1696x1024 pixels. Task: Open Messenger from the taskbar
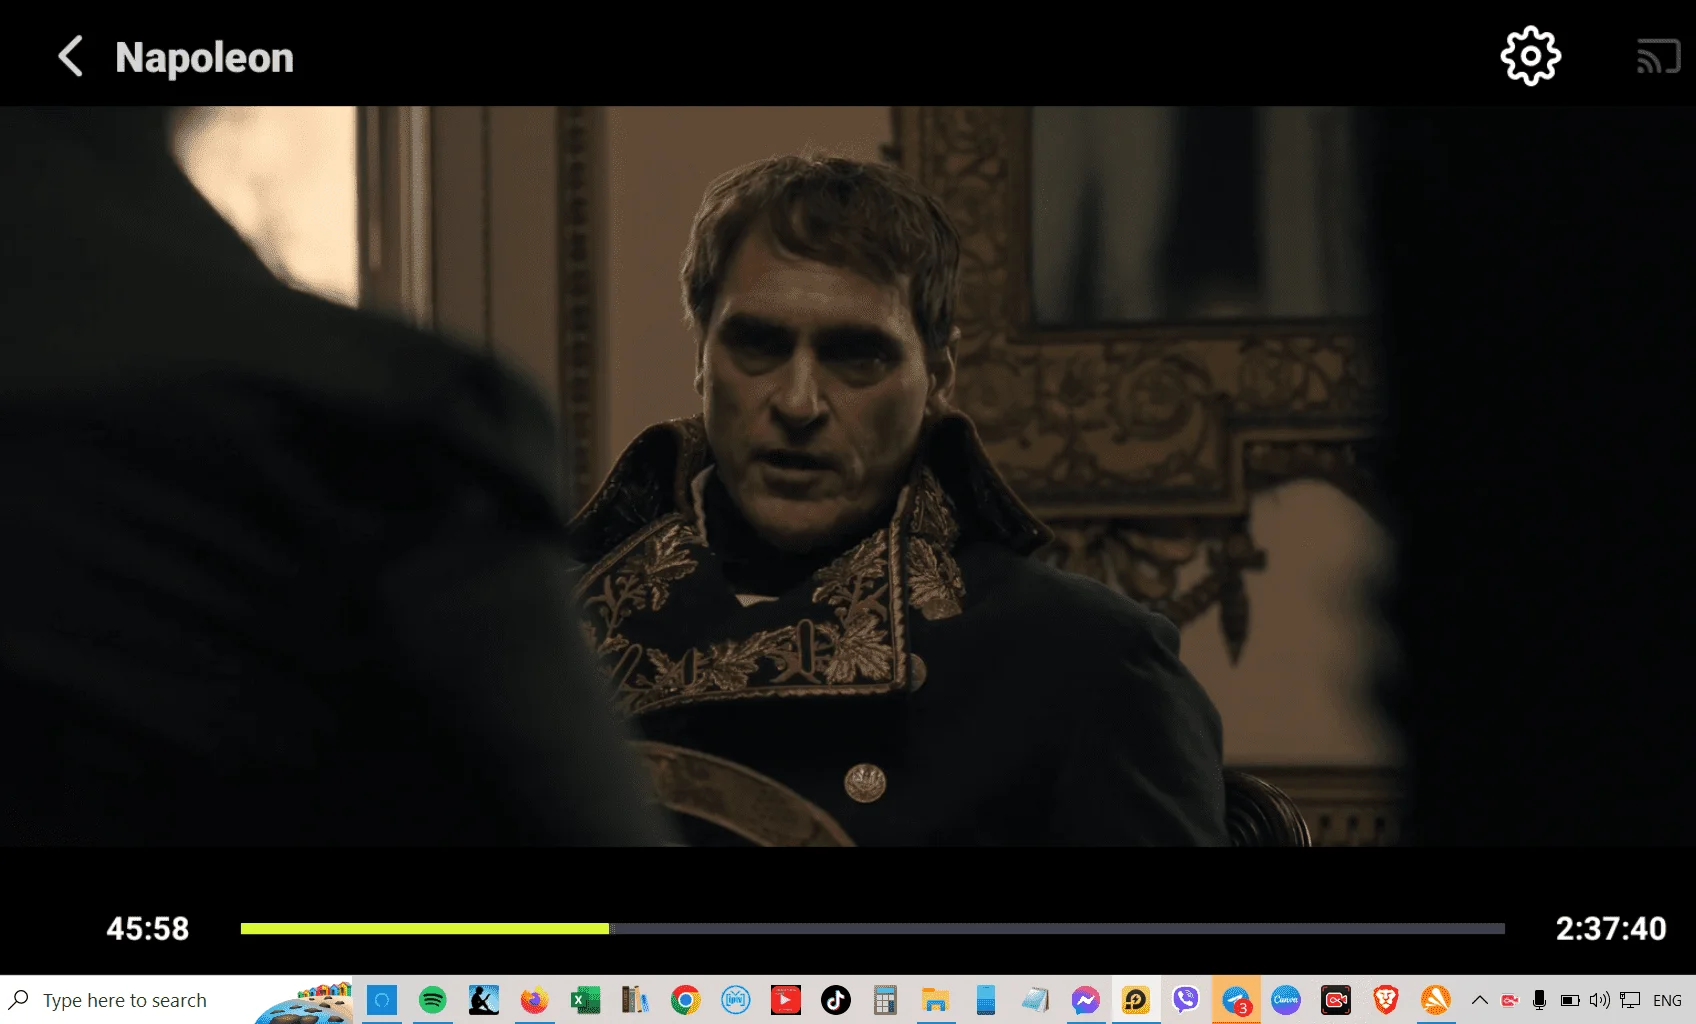tap(1085, 1000)
